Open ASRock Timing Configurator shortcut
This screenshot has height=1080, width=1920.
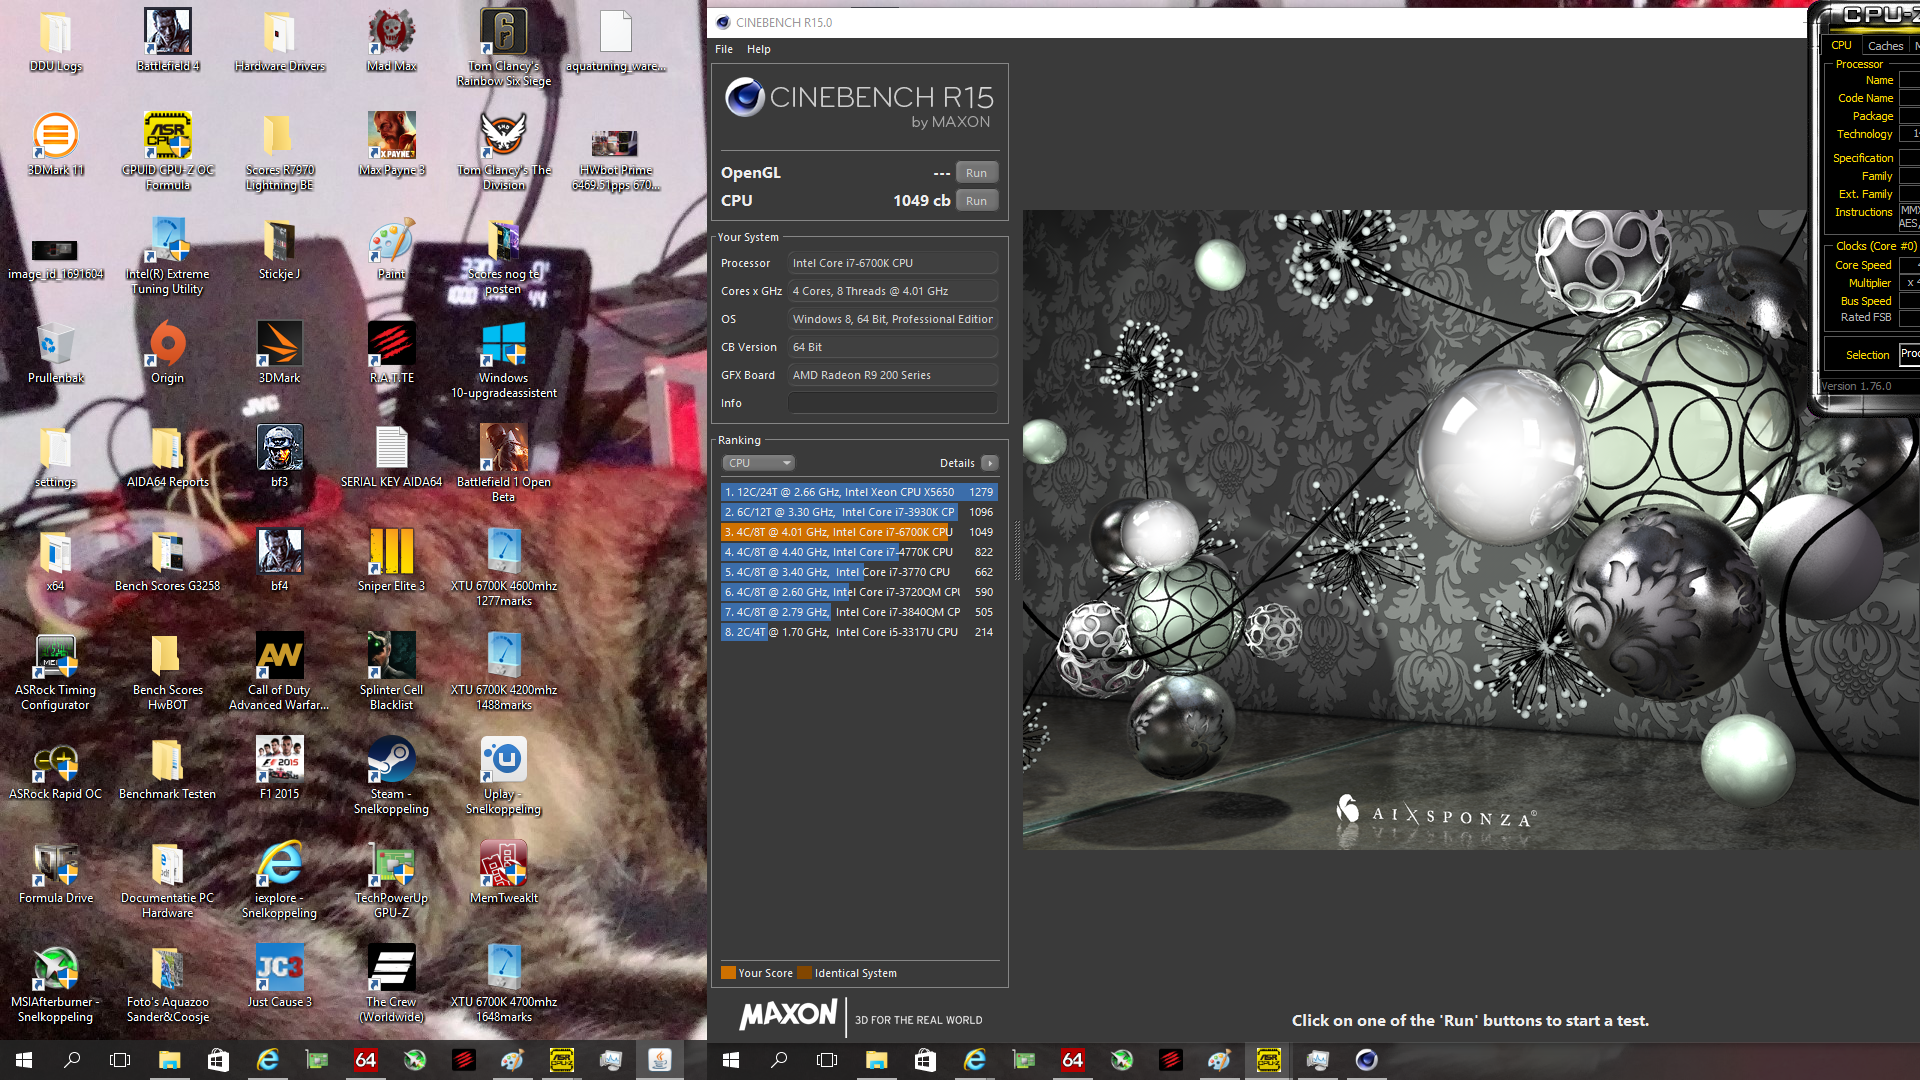click(56, 670)
